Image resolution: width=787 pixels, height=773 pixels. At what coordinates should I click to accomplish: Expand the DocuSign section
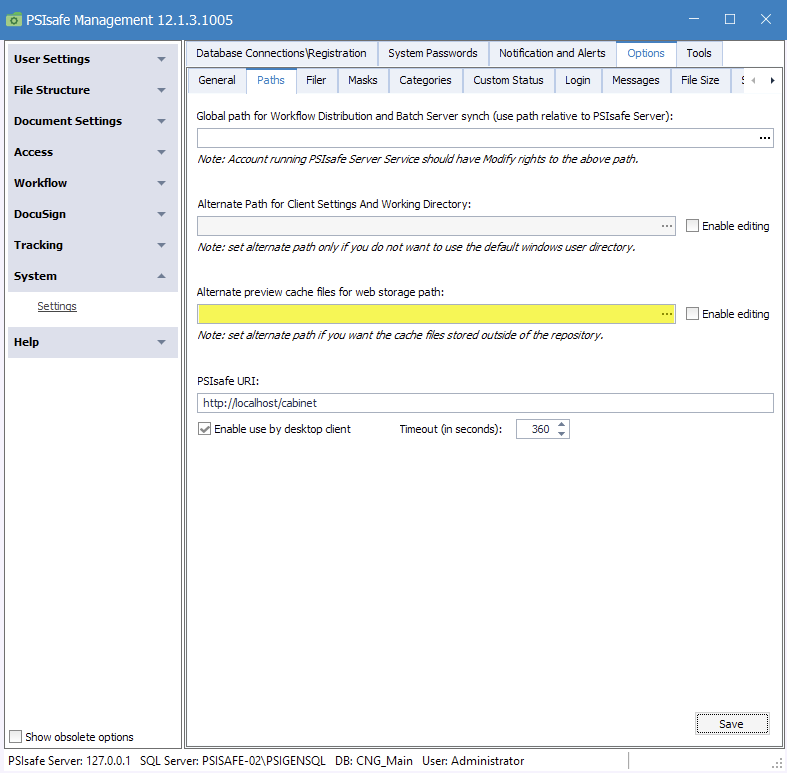pos(93,214)
